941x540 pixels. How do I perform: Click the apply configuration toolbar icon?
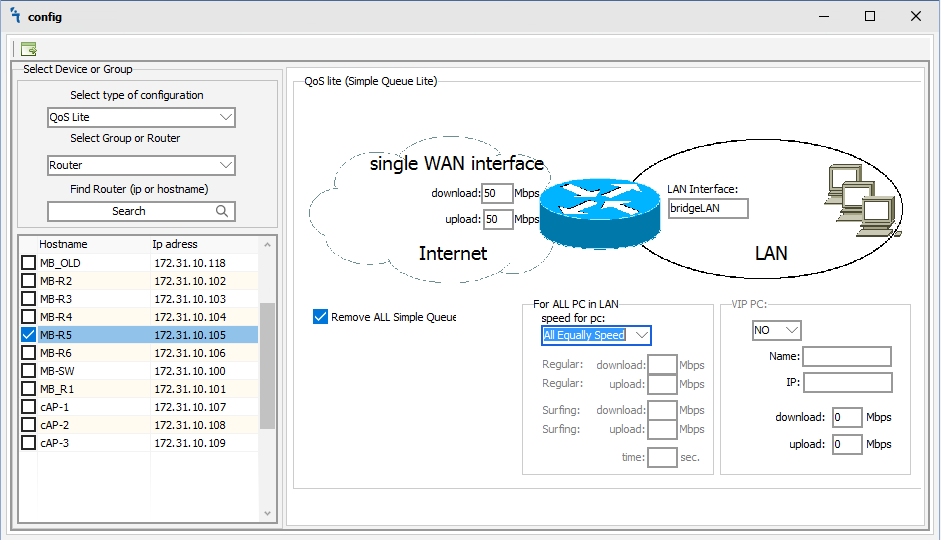coord(29,48)
